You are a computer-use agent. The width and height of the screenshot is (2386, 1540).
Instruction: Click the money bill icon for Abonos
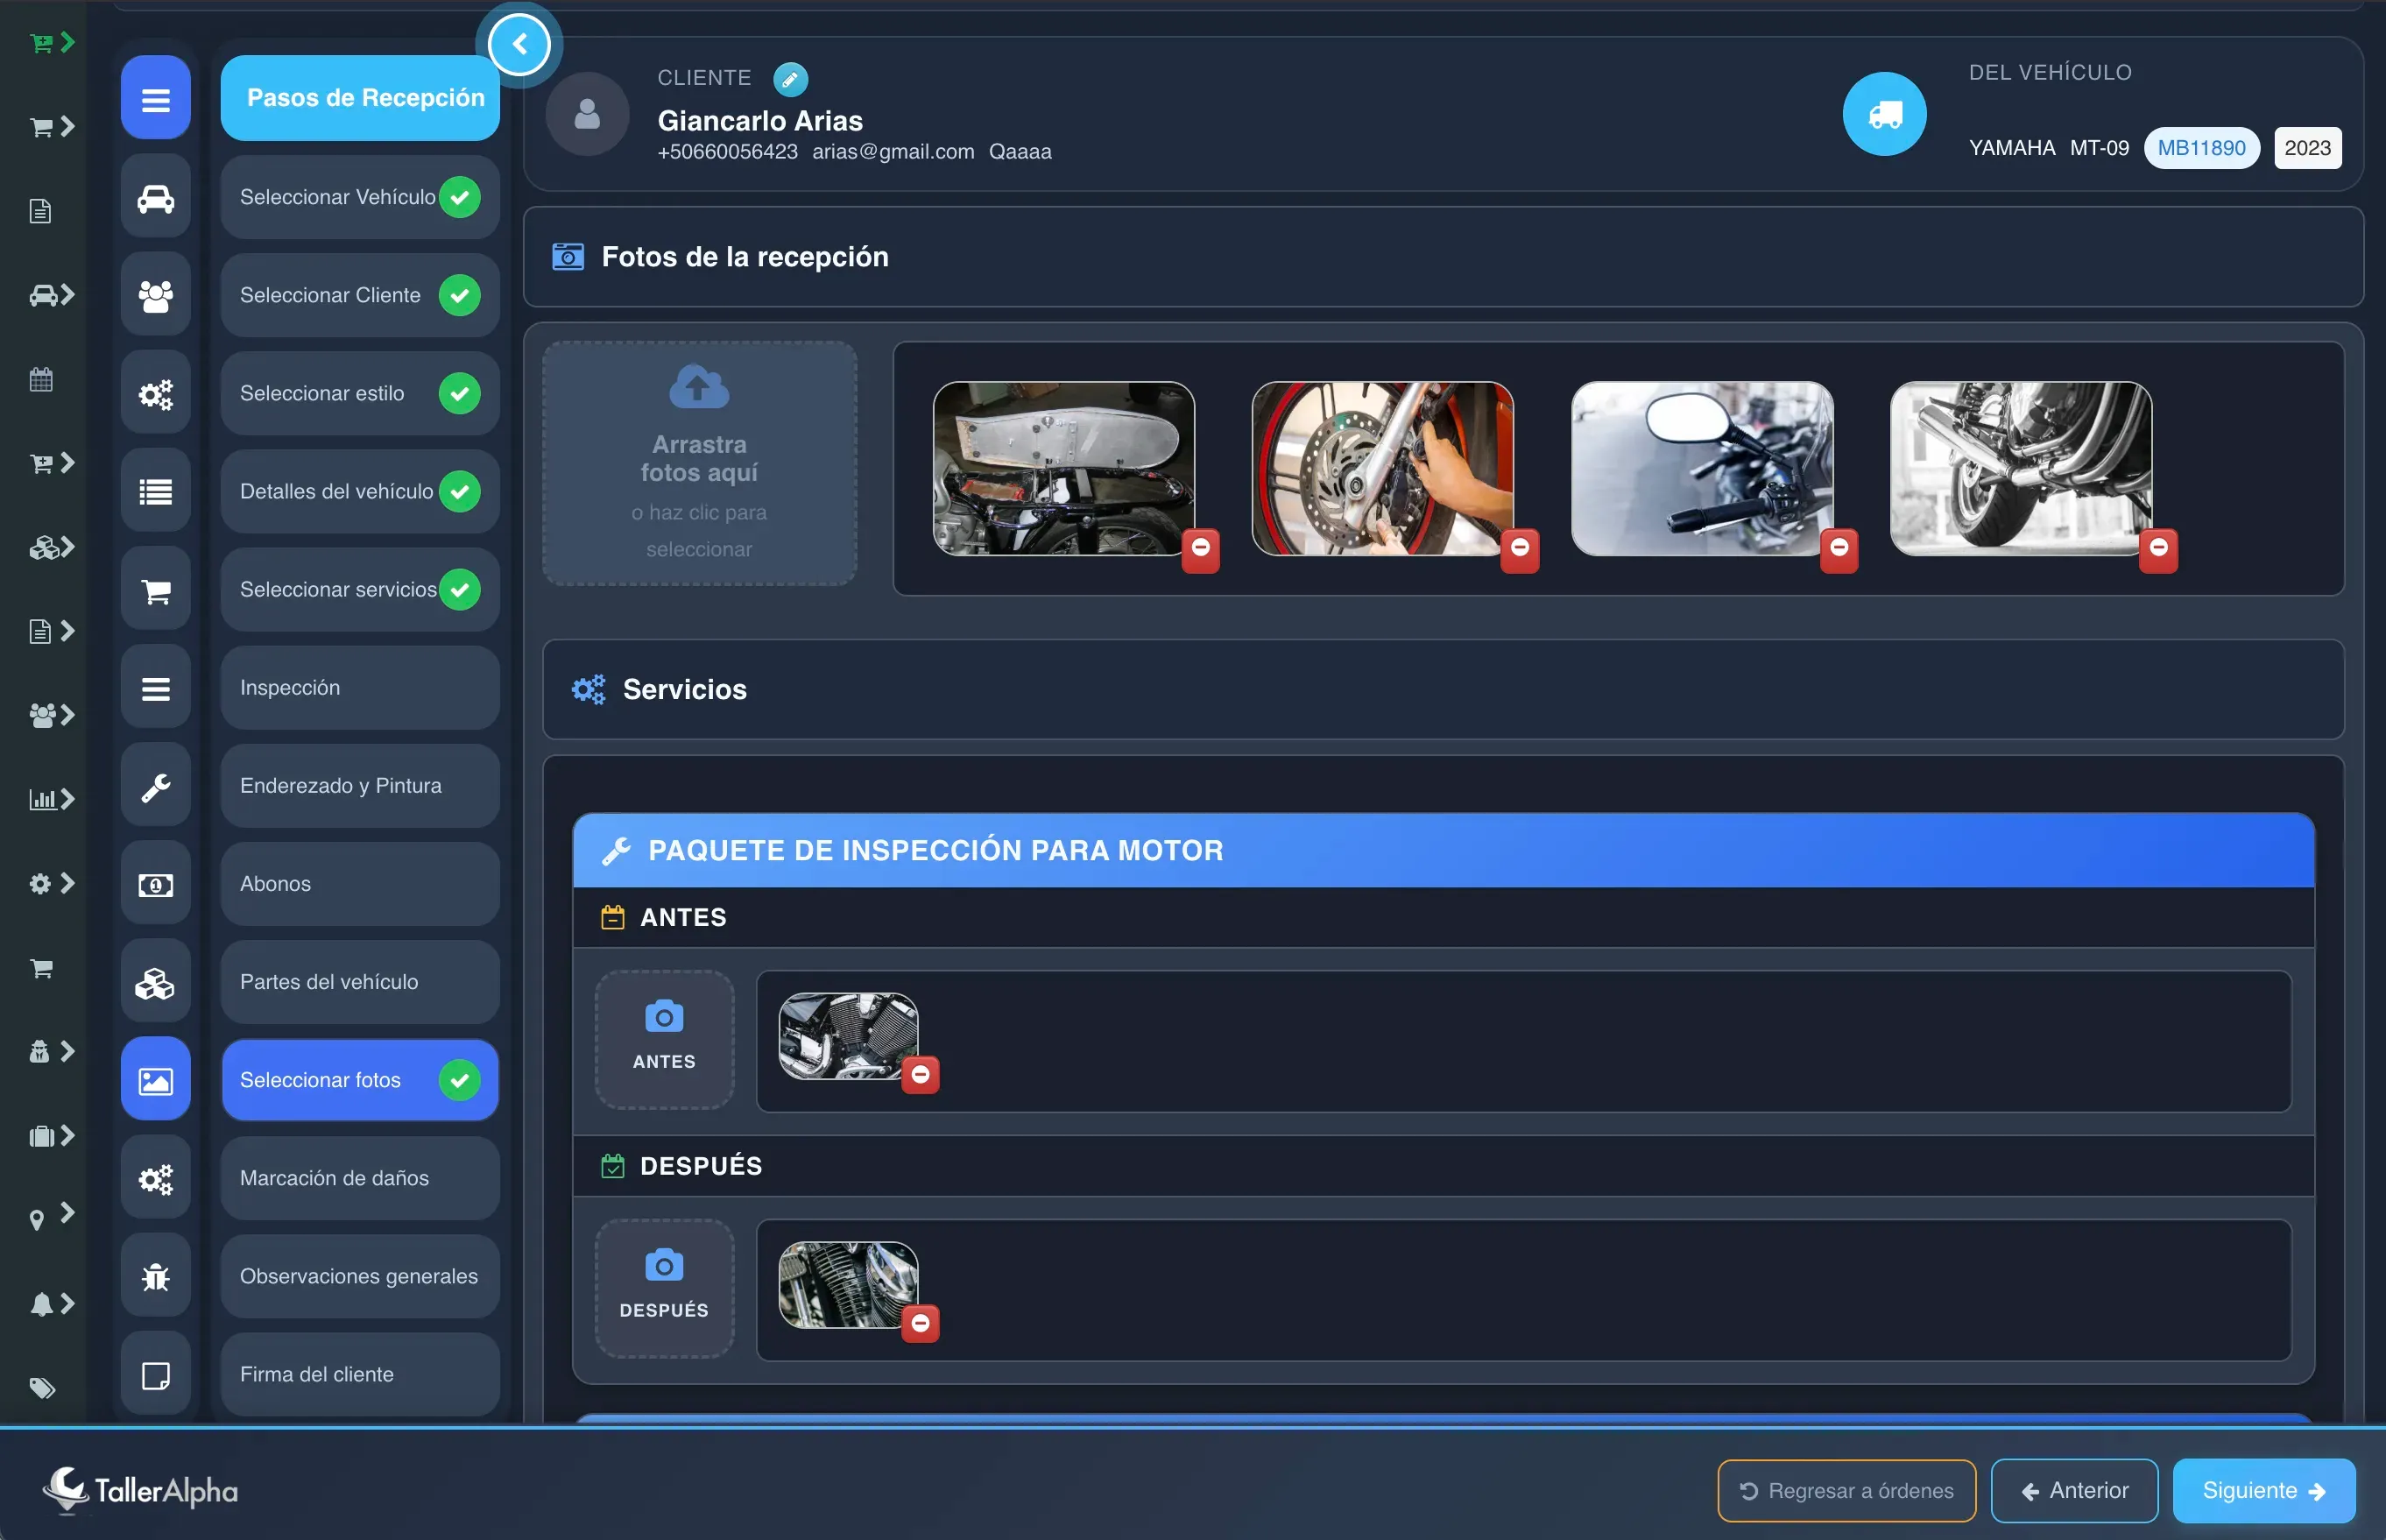point(155,884)
